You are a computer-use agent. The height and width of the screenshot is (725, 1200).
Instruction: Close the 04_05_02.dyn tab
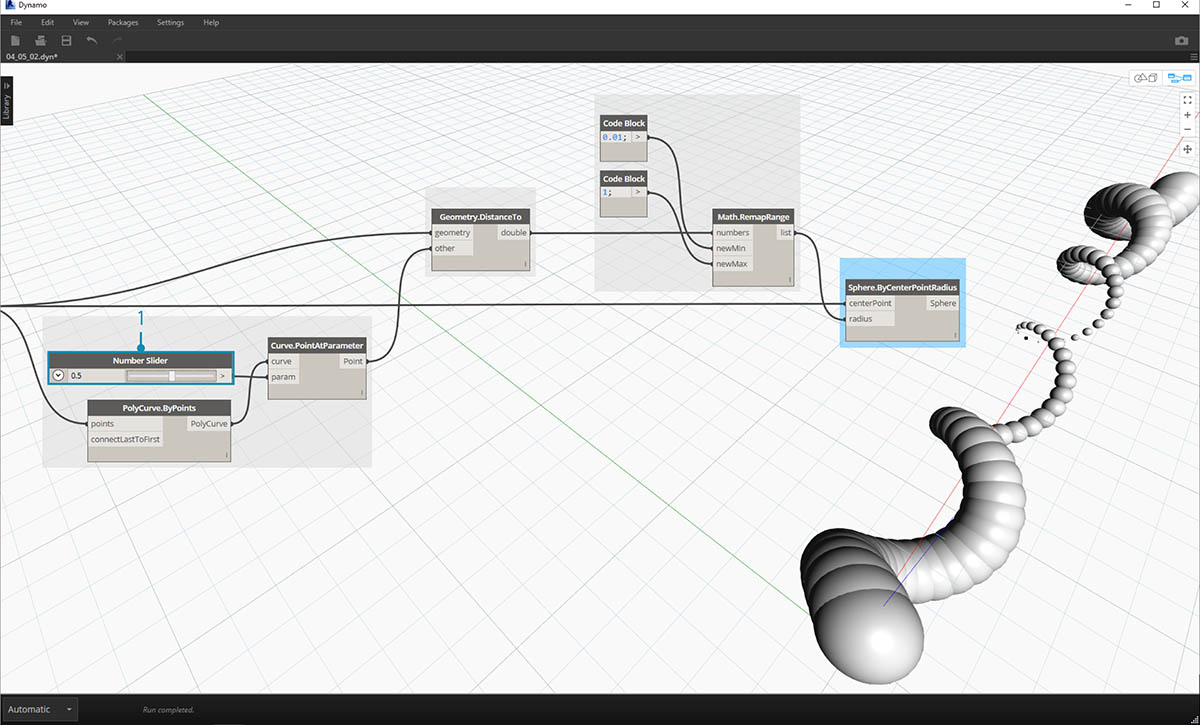pos(121,57)
